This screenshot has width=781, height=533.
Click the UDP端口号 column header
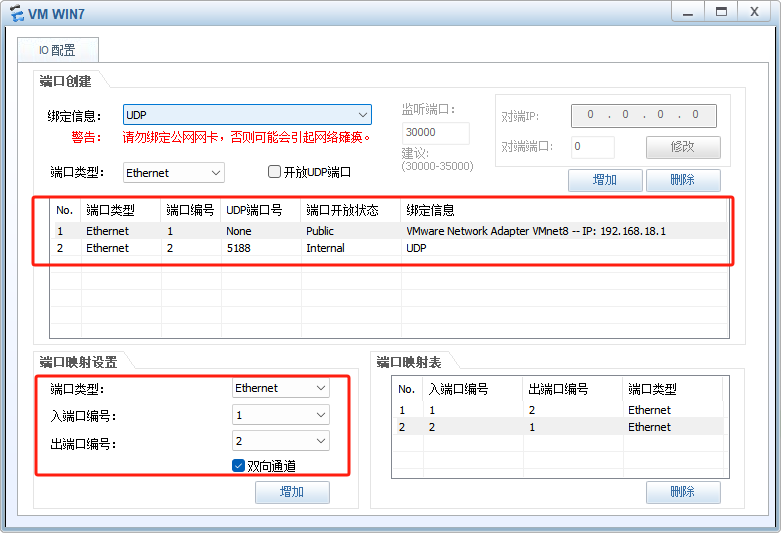point(261,210)
